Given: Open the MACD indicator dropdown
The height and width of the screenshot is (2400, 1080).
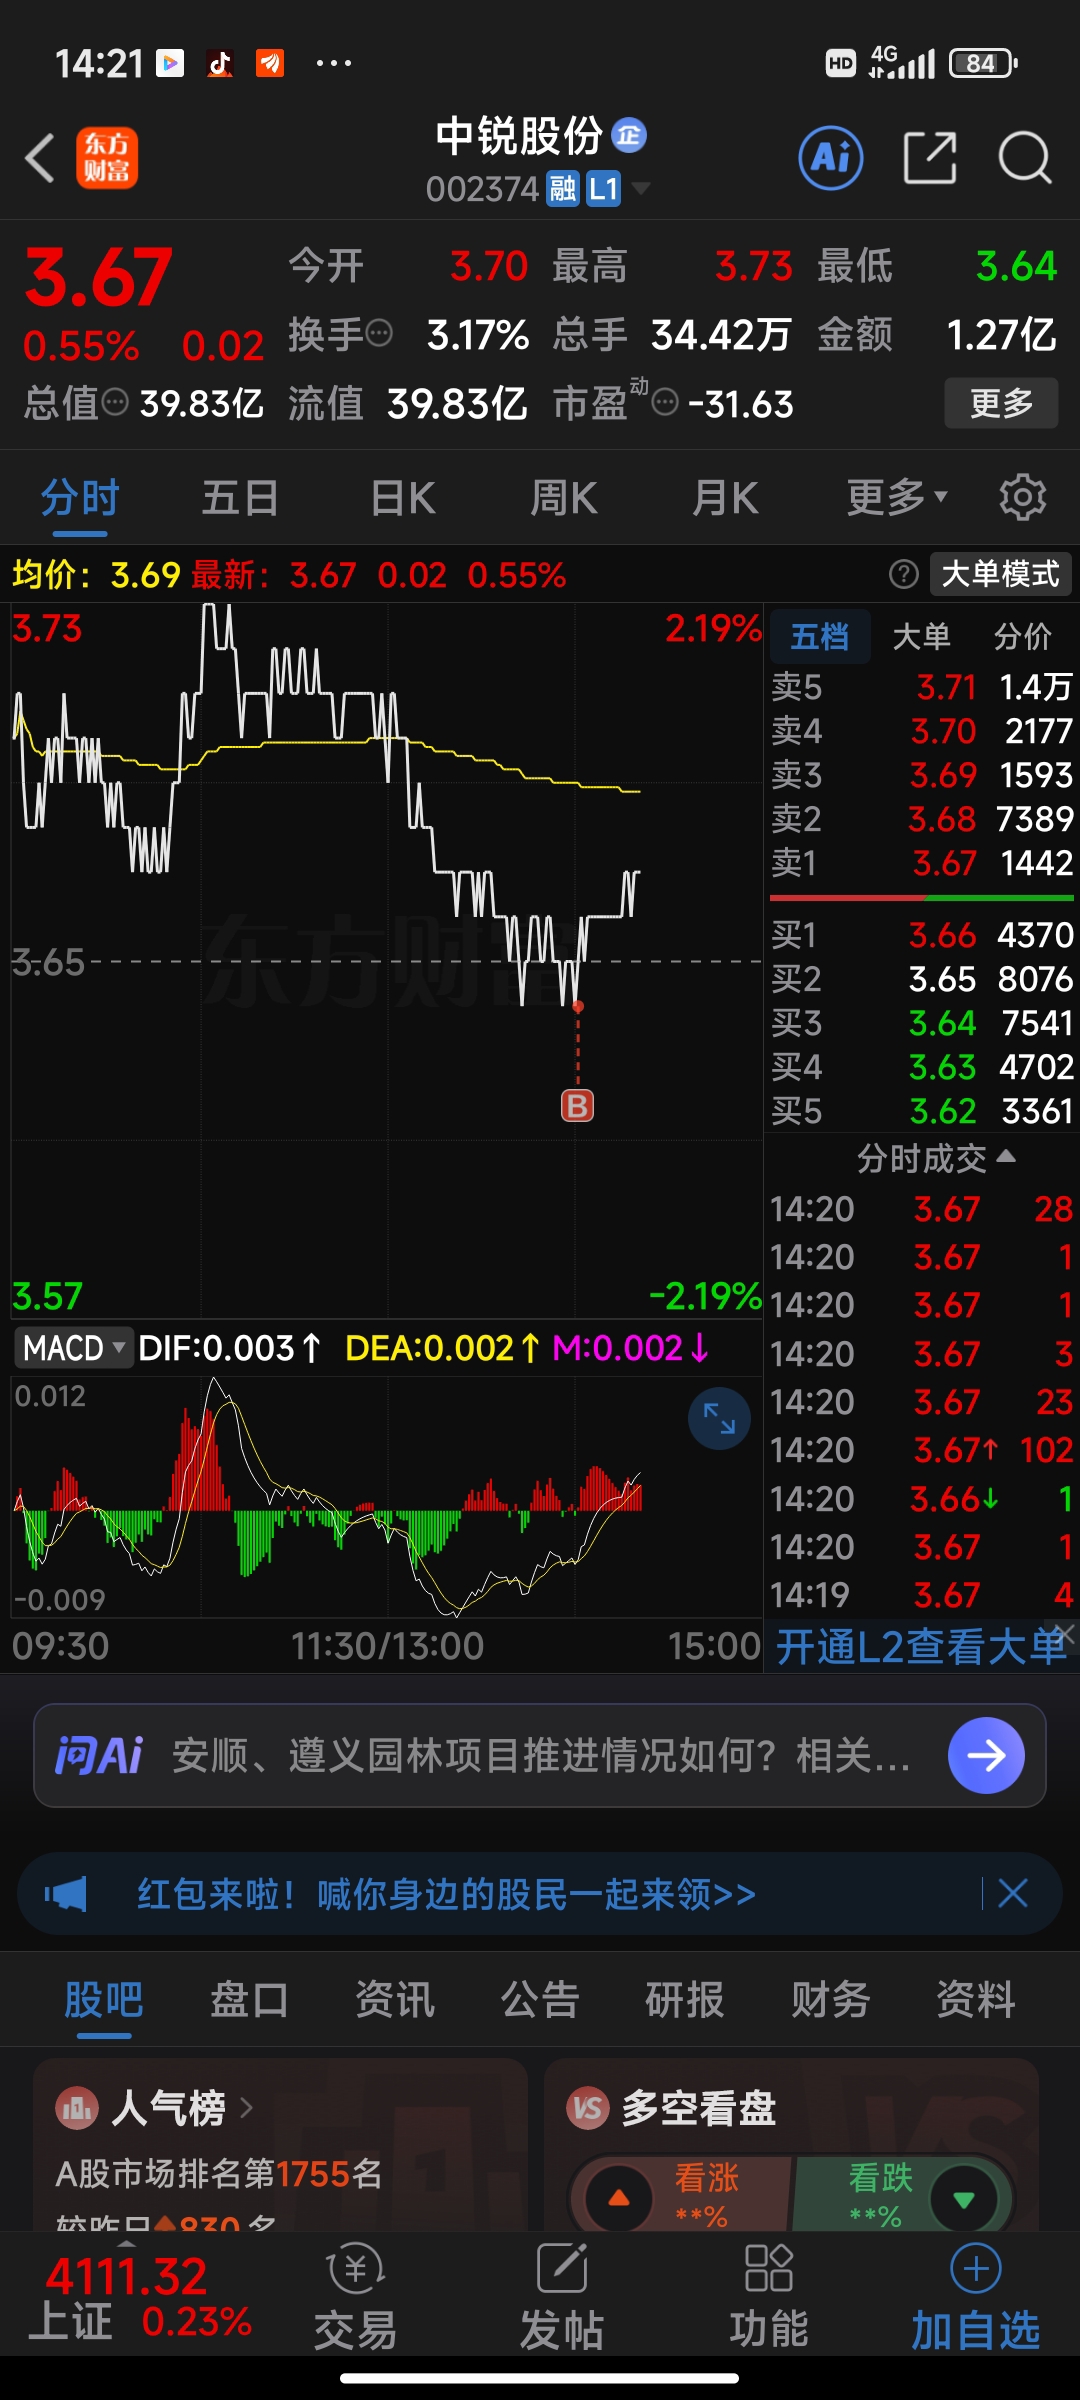Looking at the screenshot, I should 73,1347.
